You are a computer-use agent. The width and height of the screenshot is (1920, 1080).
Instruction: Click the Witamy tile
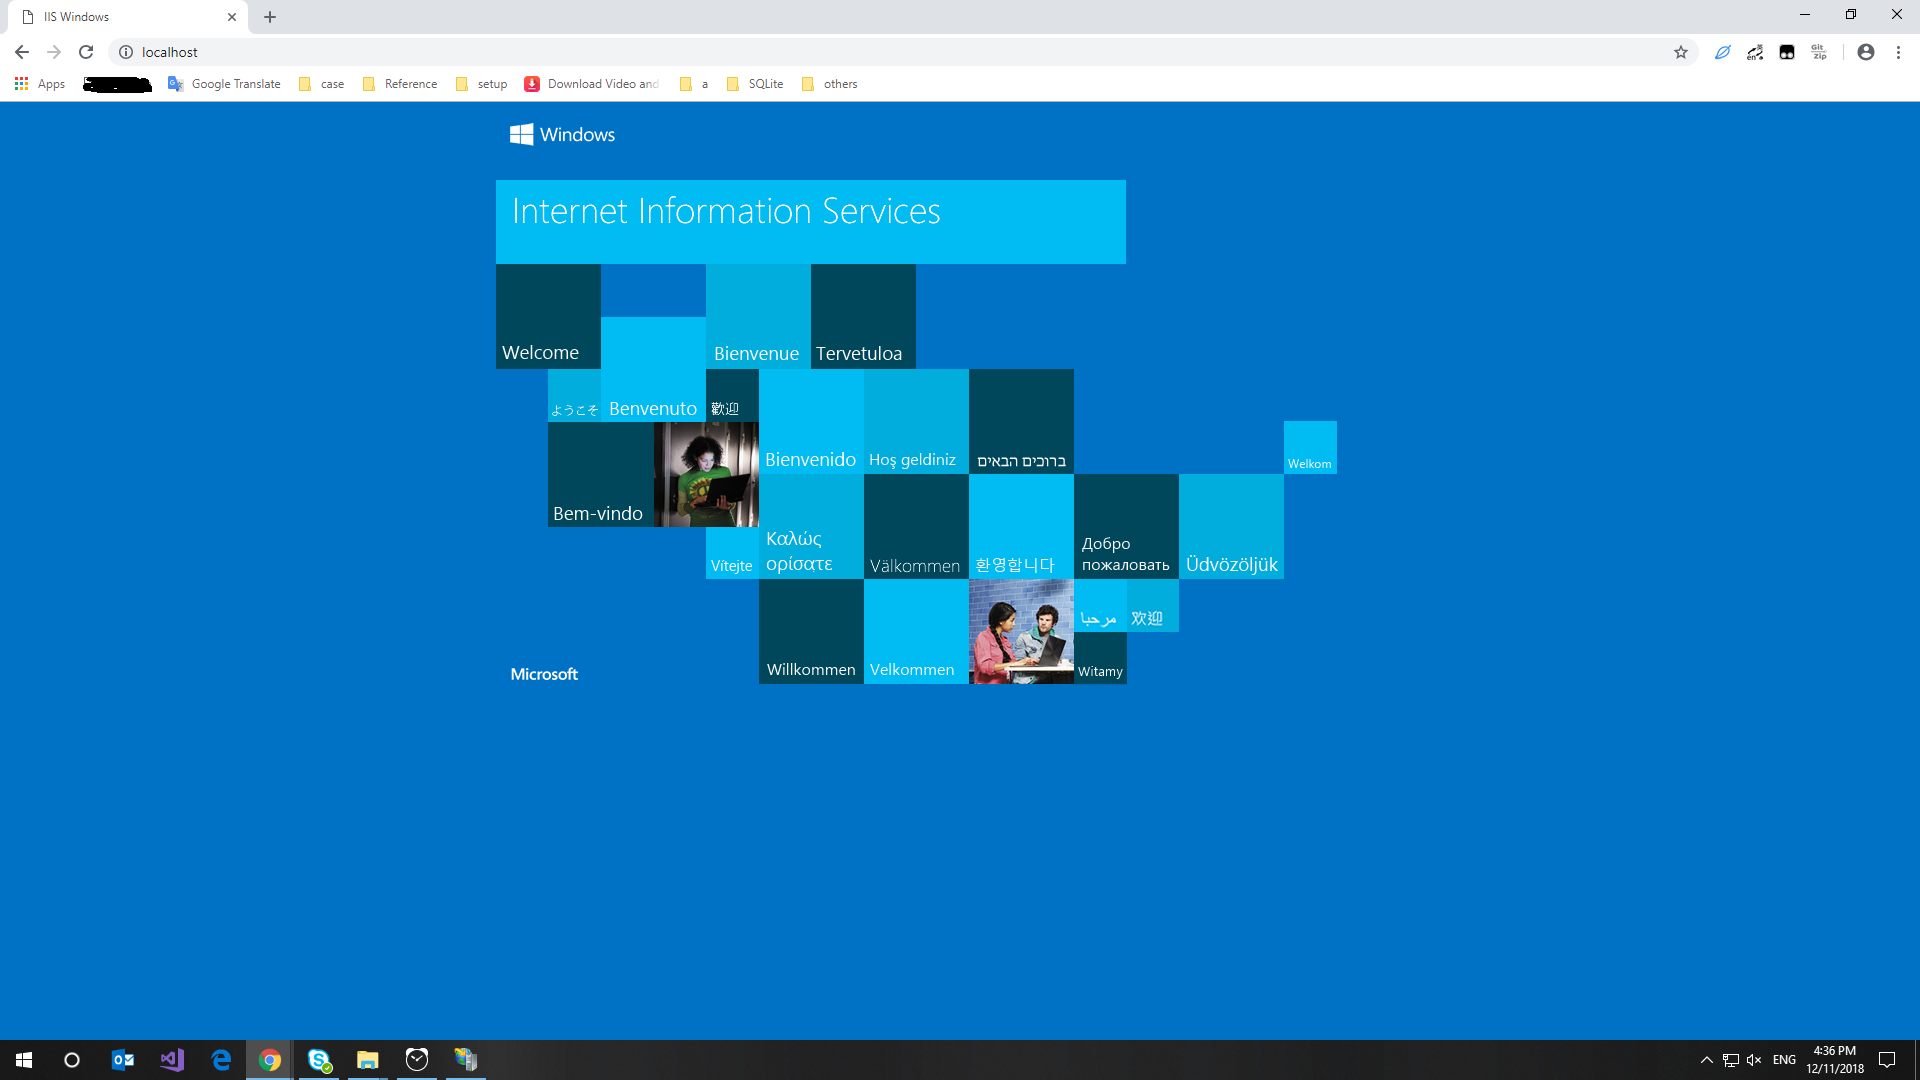point(1100,658)
